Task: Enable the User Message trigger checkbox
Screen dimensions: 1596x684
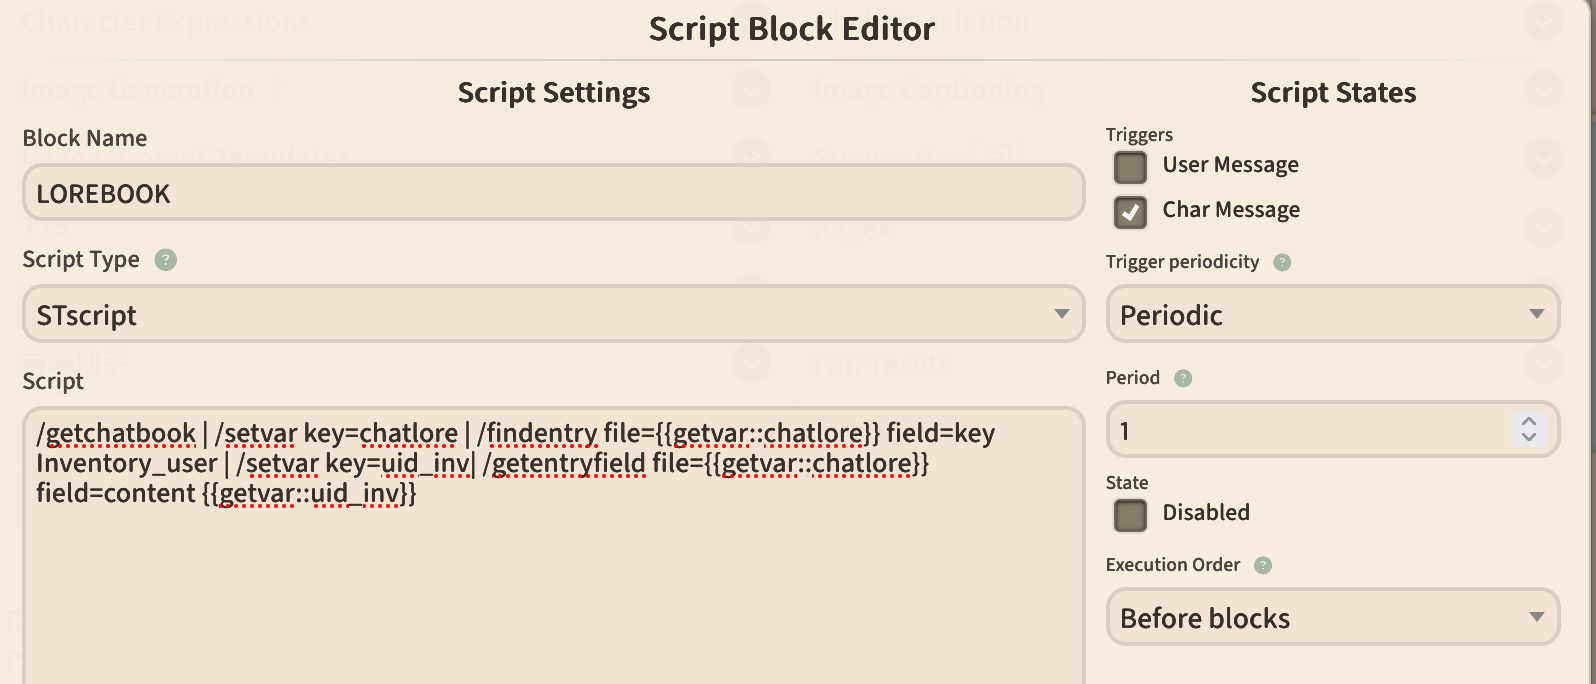Action: click(x=1130, y=167)
